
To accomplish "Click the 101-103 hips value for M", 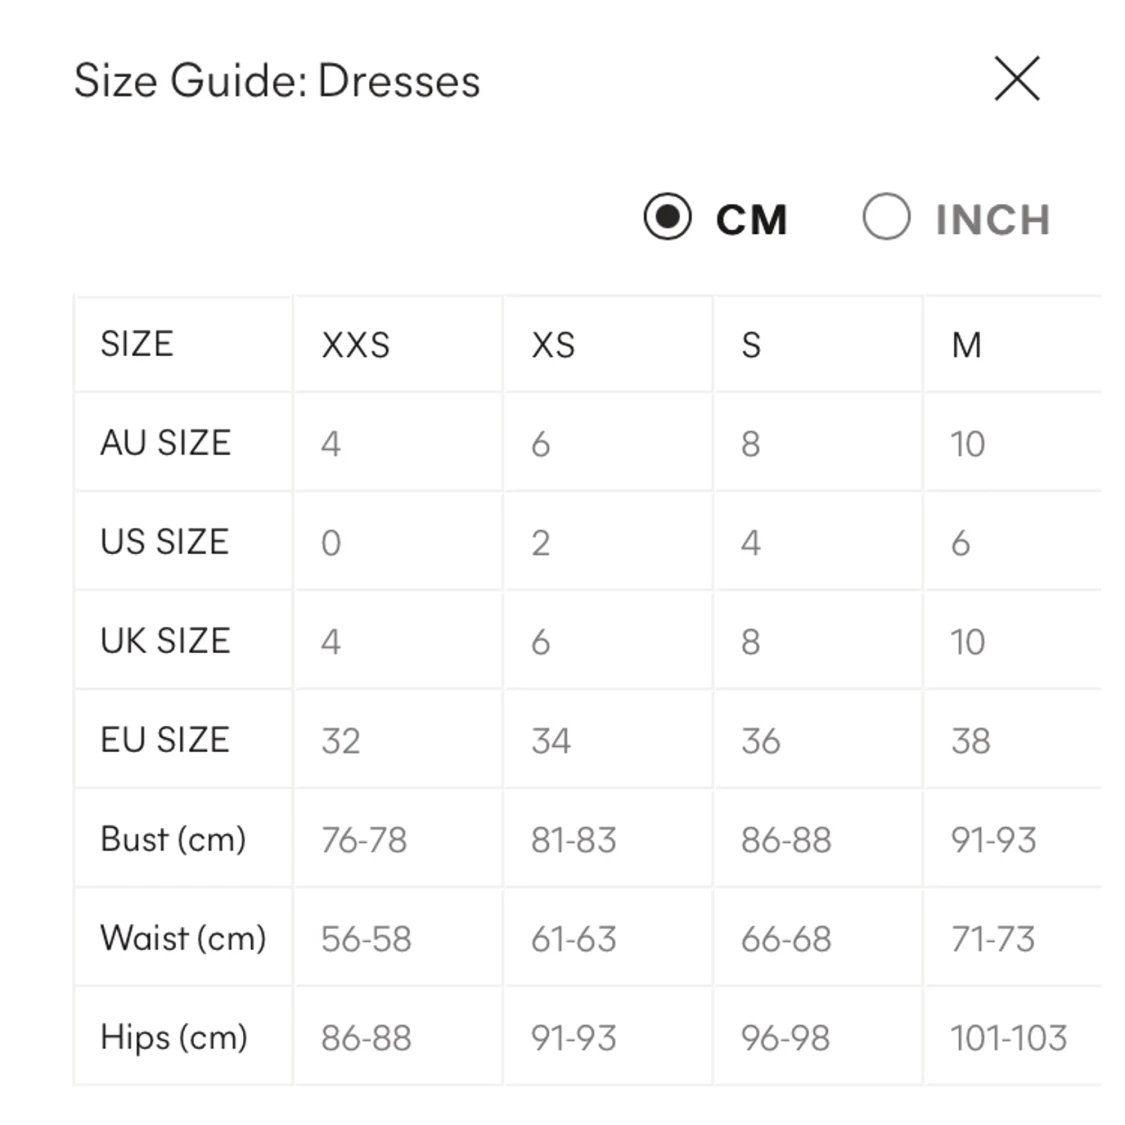I will (x=1008, y=1038).
